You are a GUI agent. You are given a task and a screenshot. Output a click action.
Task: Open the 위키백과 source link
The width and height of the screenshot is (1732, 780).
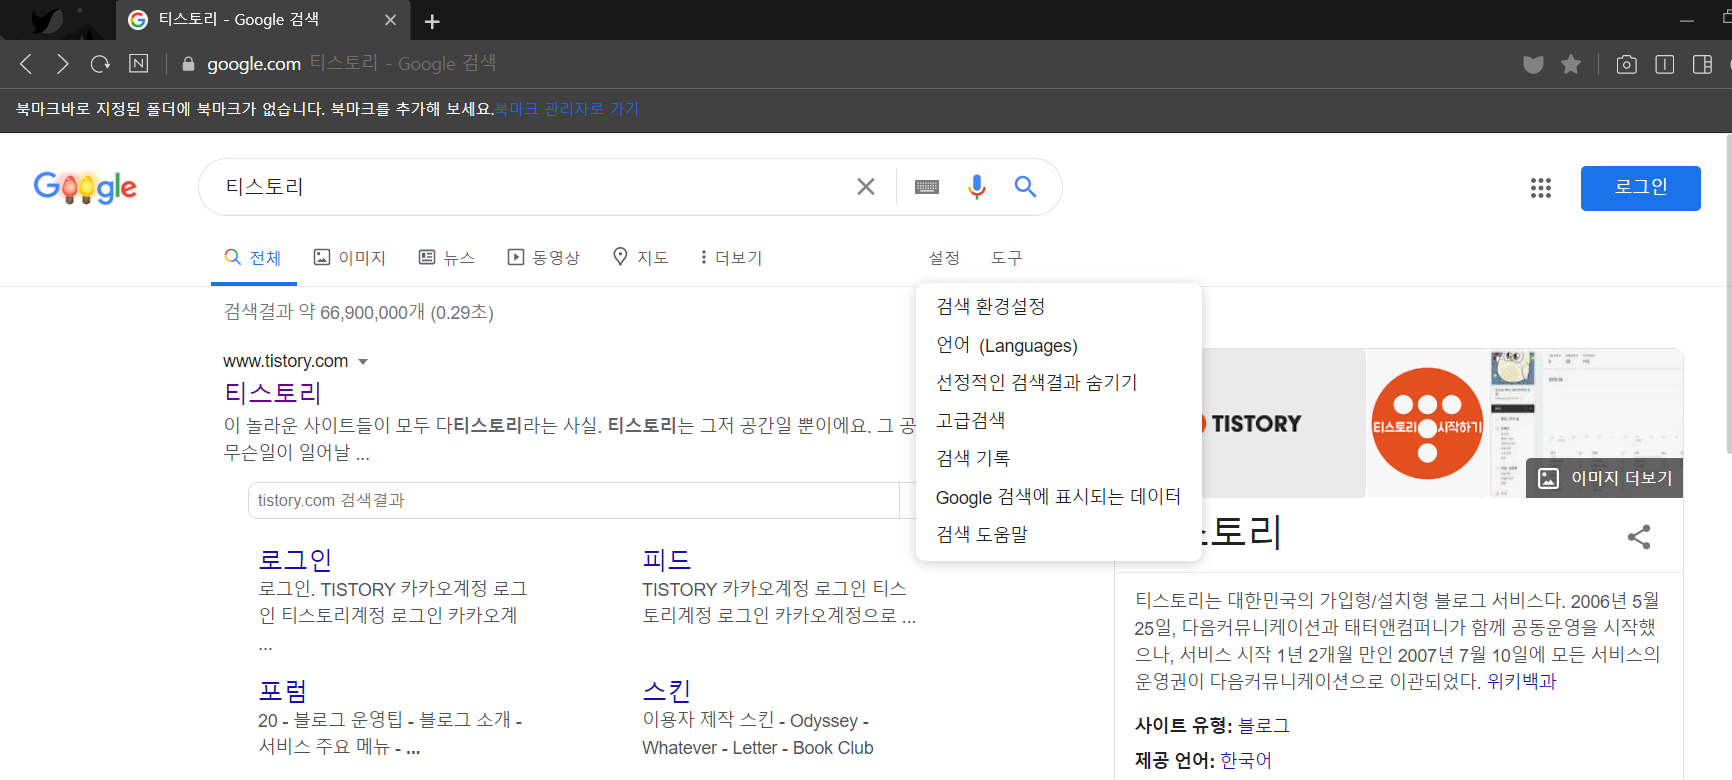pos(1522,681)
